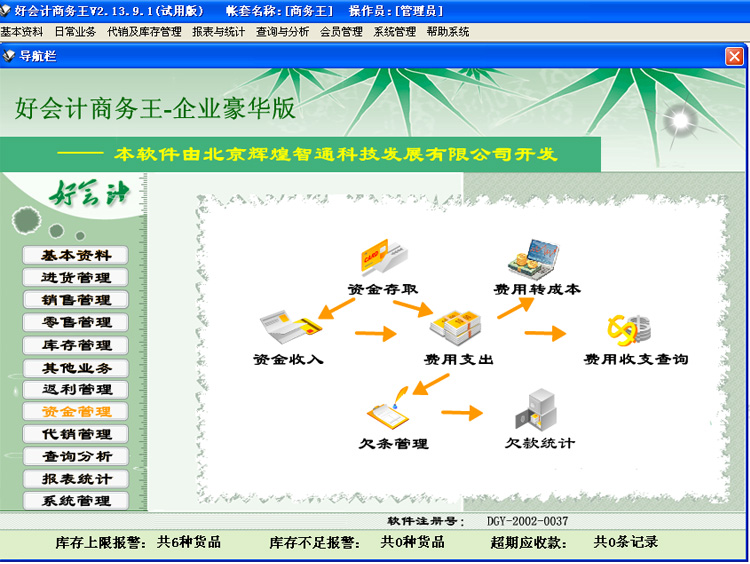Click the navigation window title icon
Viewport: 750px width, 564px height.
click(x=9, y=56)
